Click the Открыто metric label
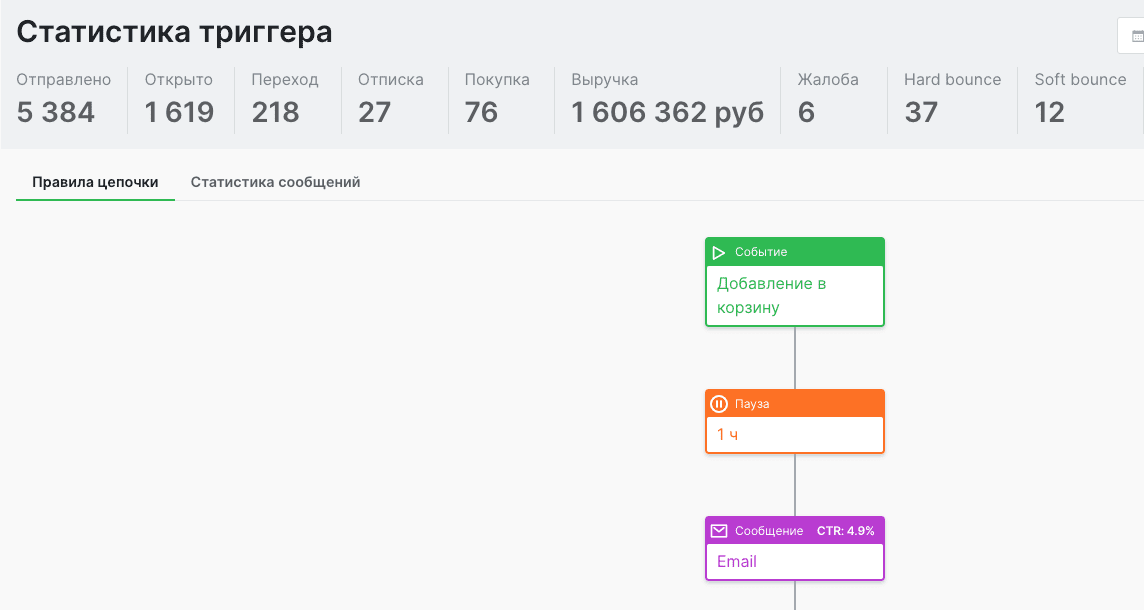The image size is (1144, 610). click(x=179, y=80)
